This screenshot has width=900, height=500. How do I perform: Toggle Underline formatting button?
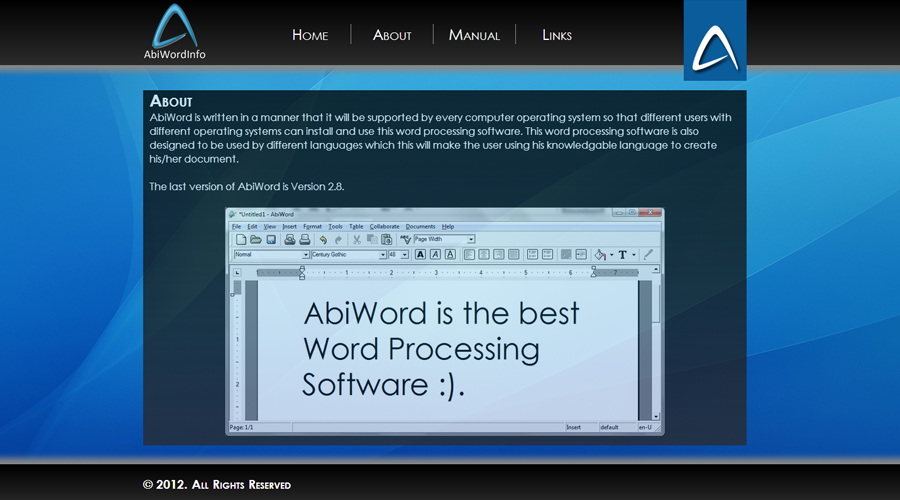[x=451, y=255]
